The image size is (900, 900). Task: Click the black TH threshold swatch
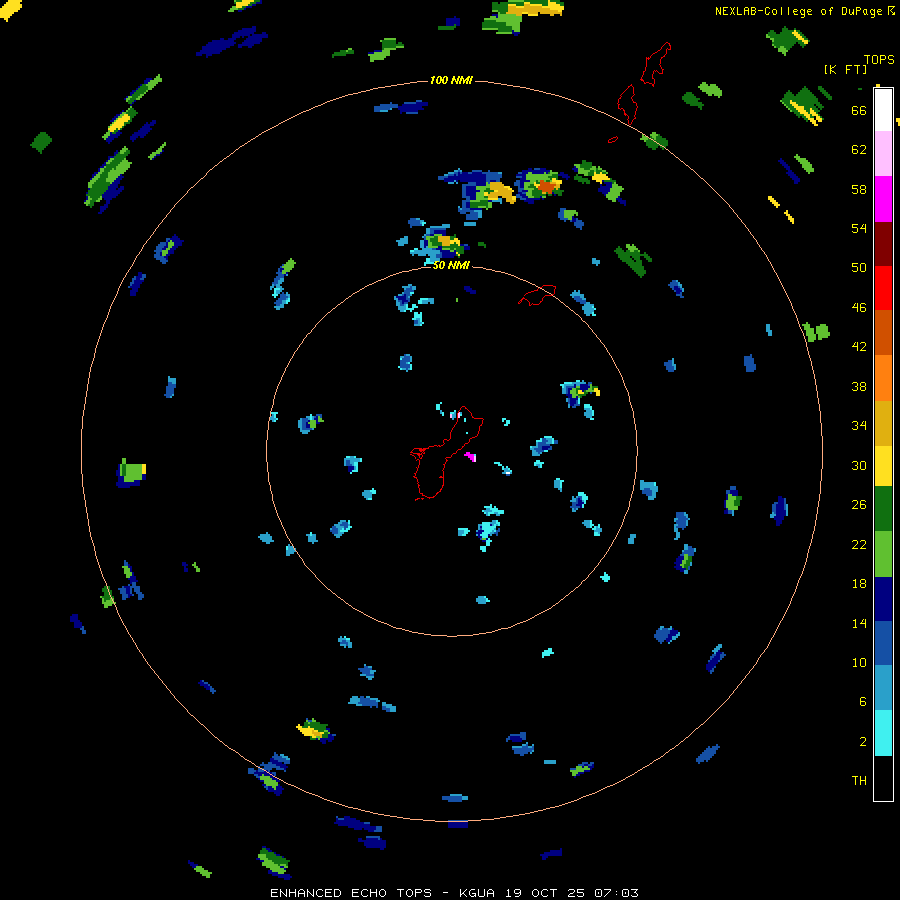click(883, 778)
